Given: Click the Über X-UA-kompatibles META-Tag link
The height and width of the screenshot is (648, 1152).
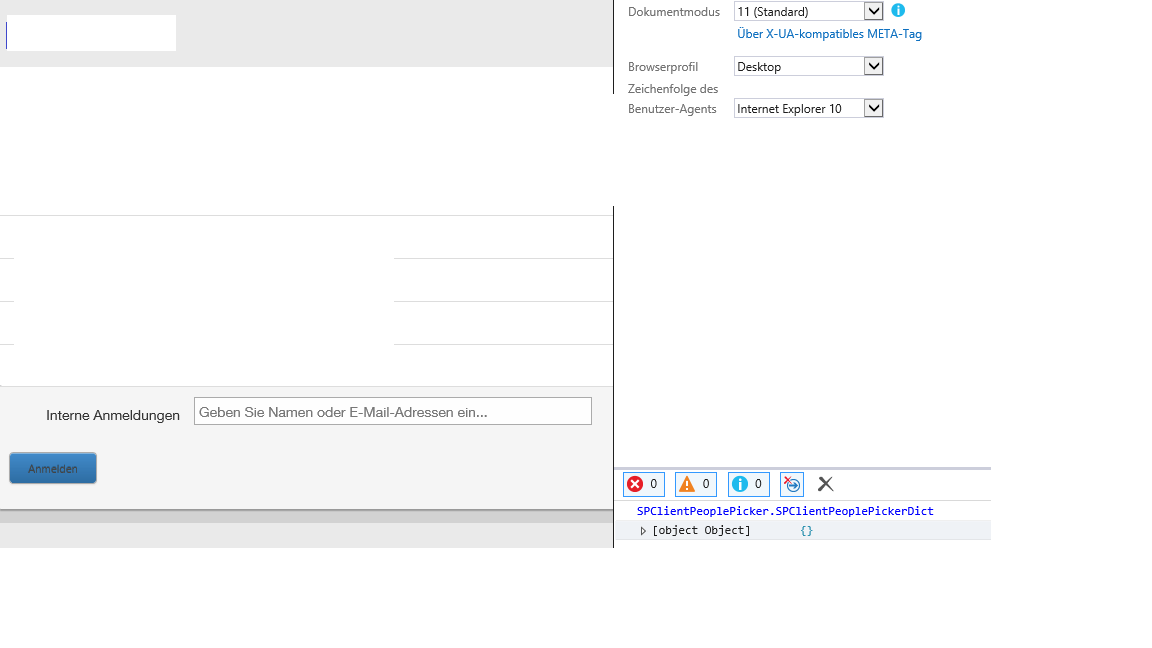Looking at the screenshot, I should coord(828,33).
